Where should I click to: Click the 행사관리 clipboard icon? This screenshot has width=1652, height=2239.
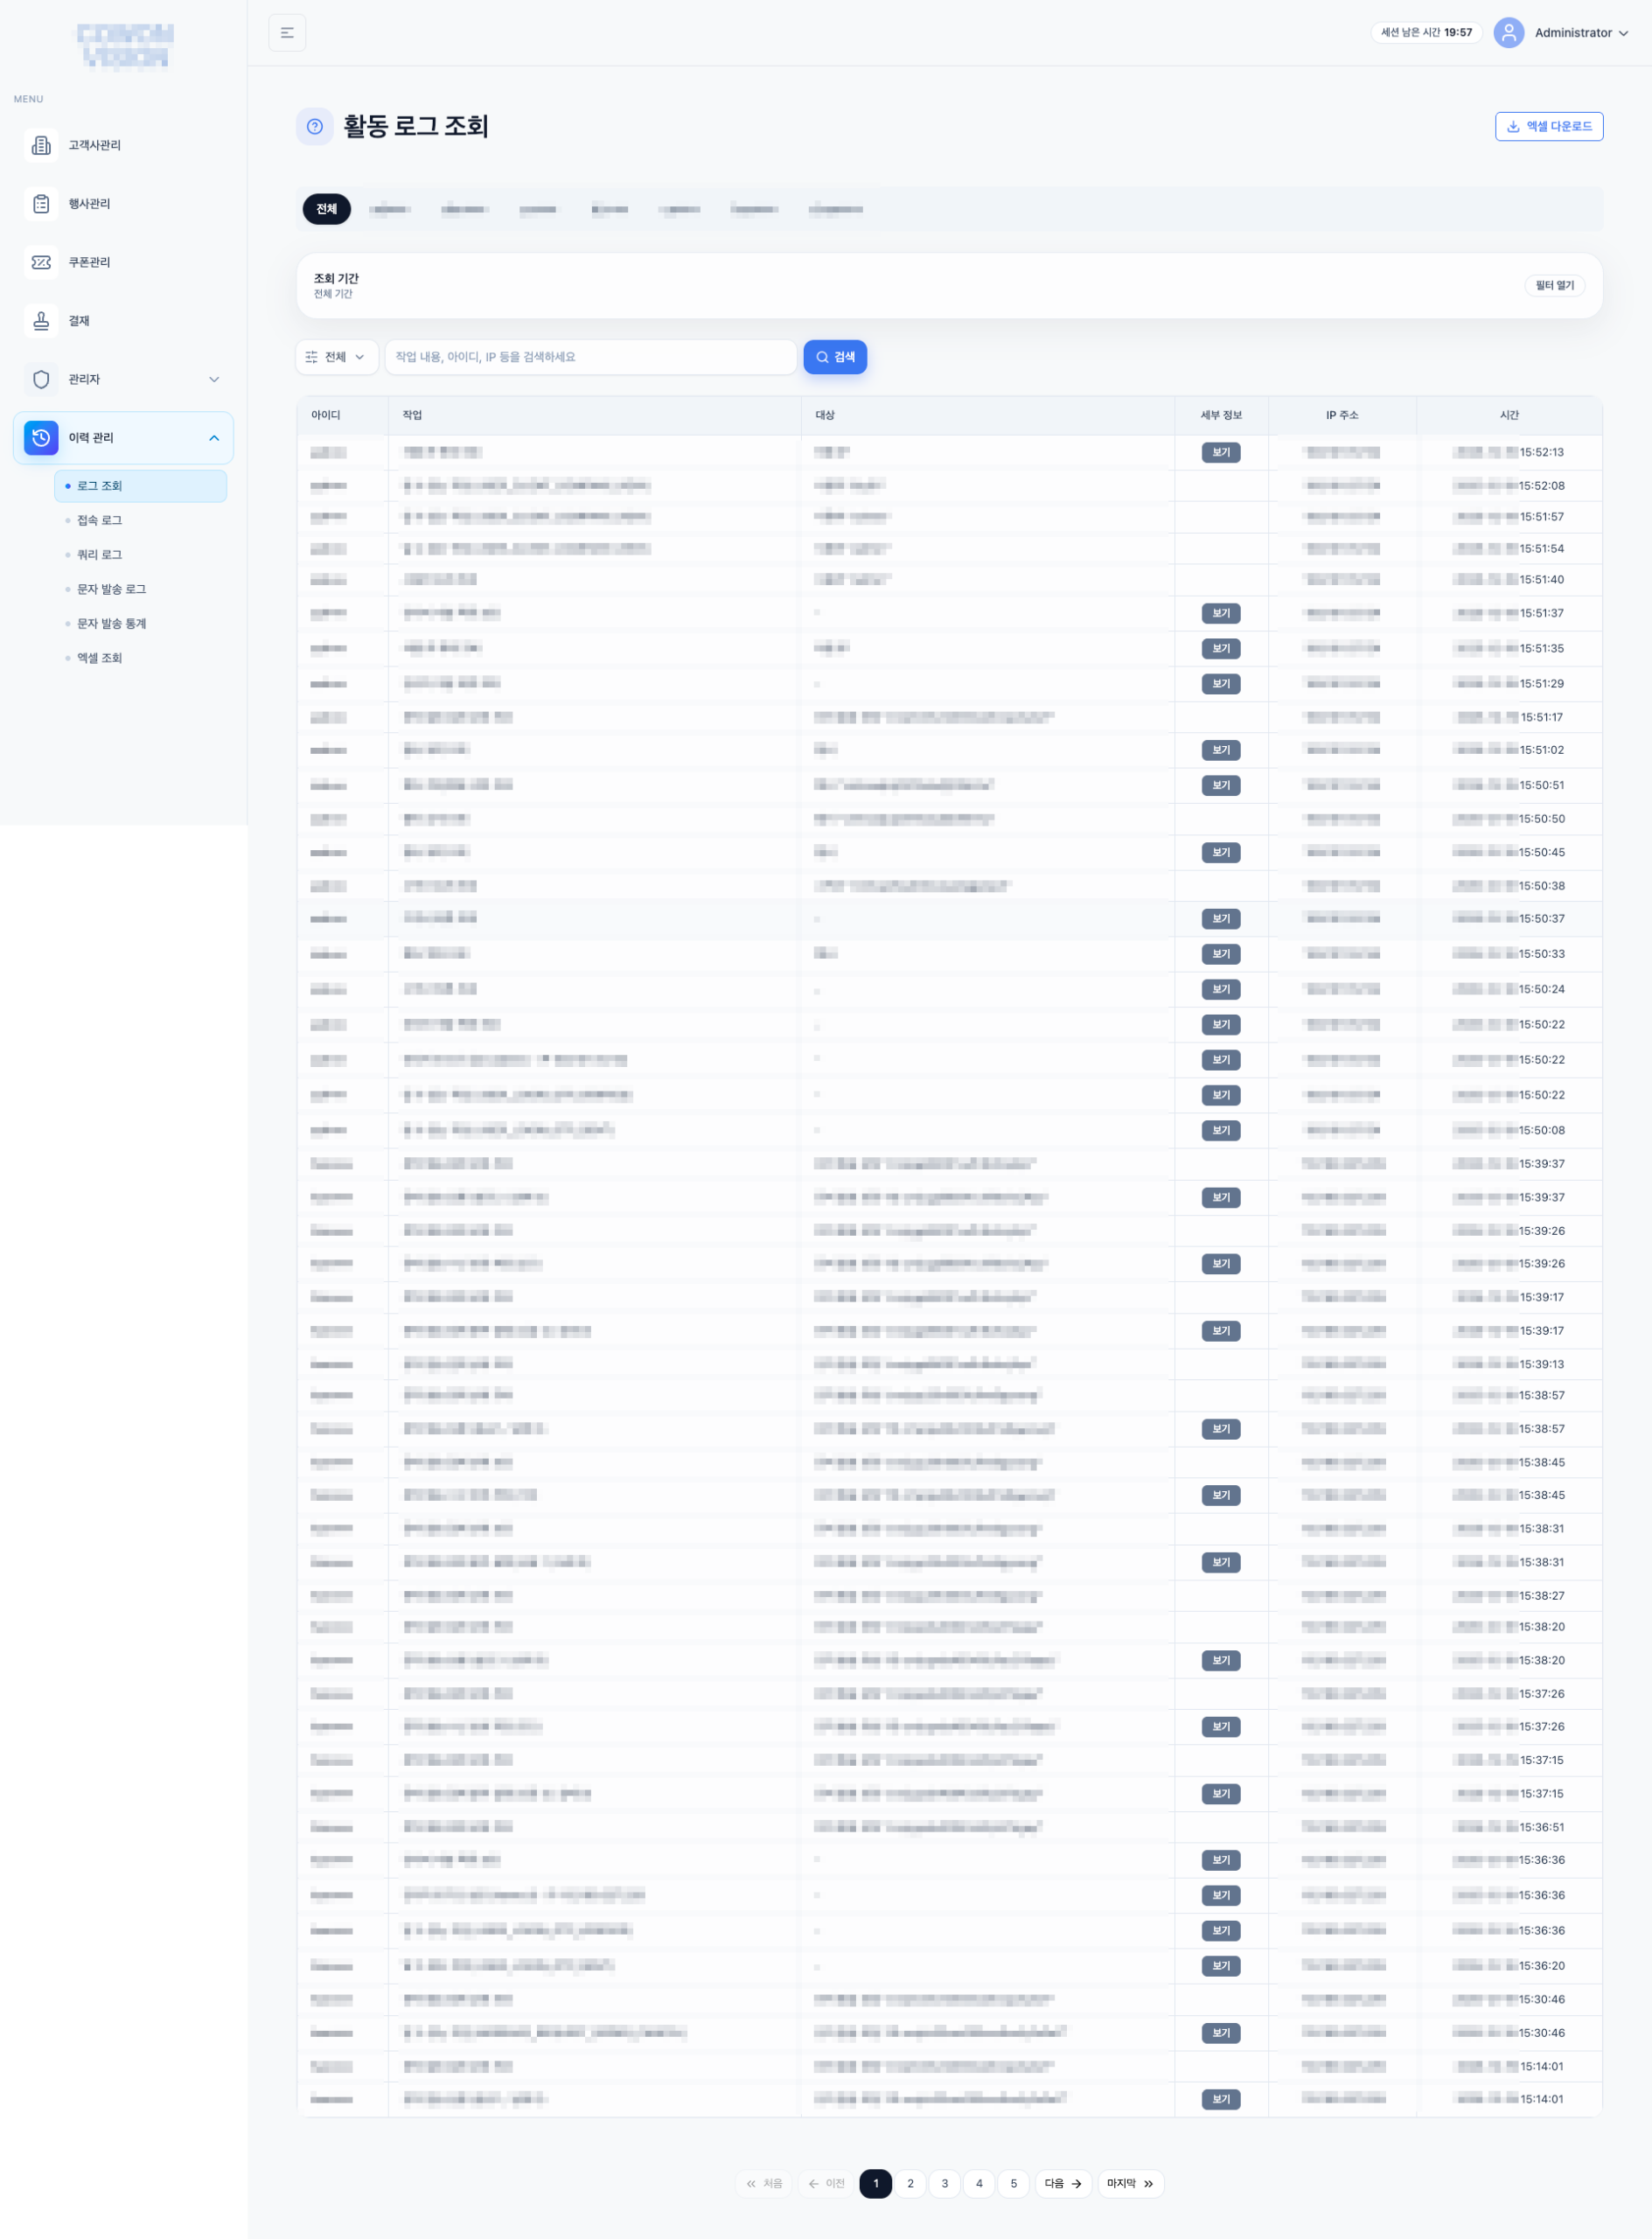coord(41,204)
